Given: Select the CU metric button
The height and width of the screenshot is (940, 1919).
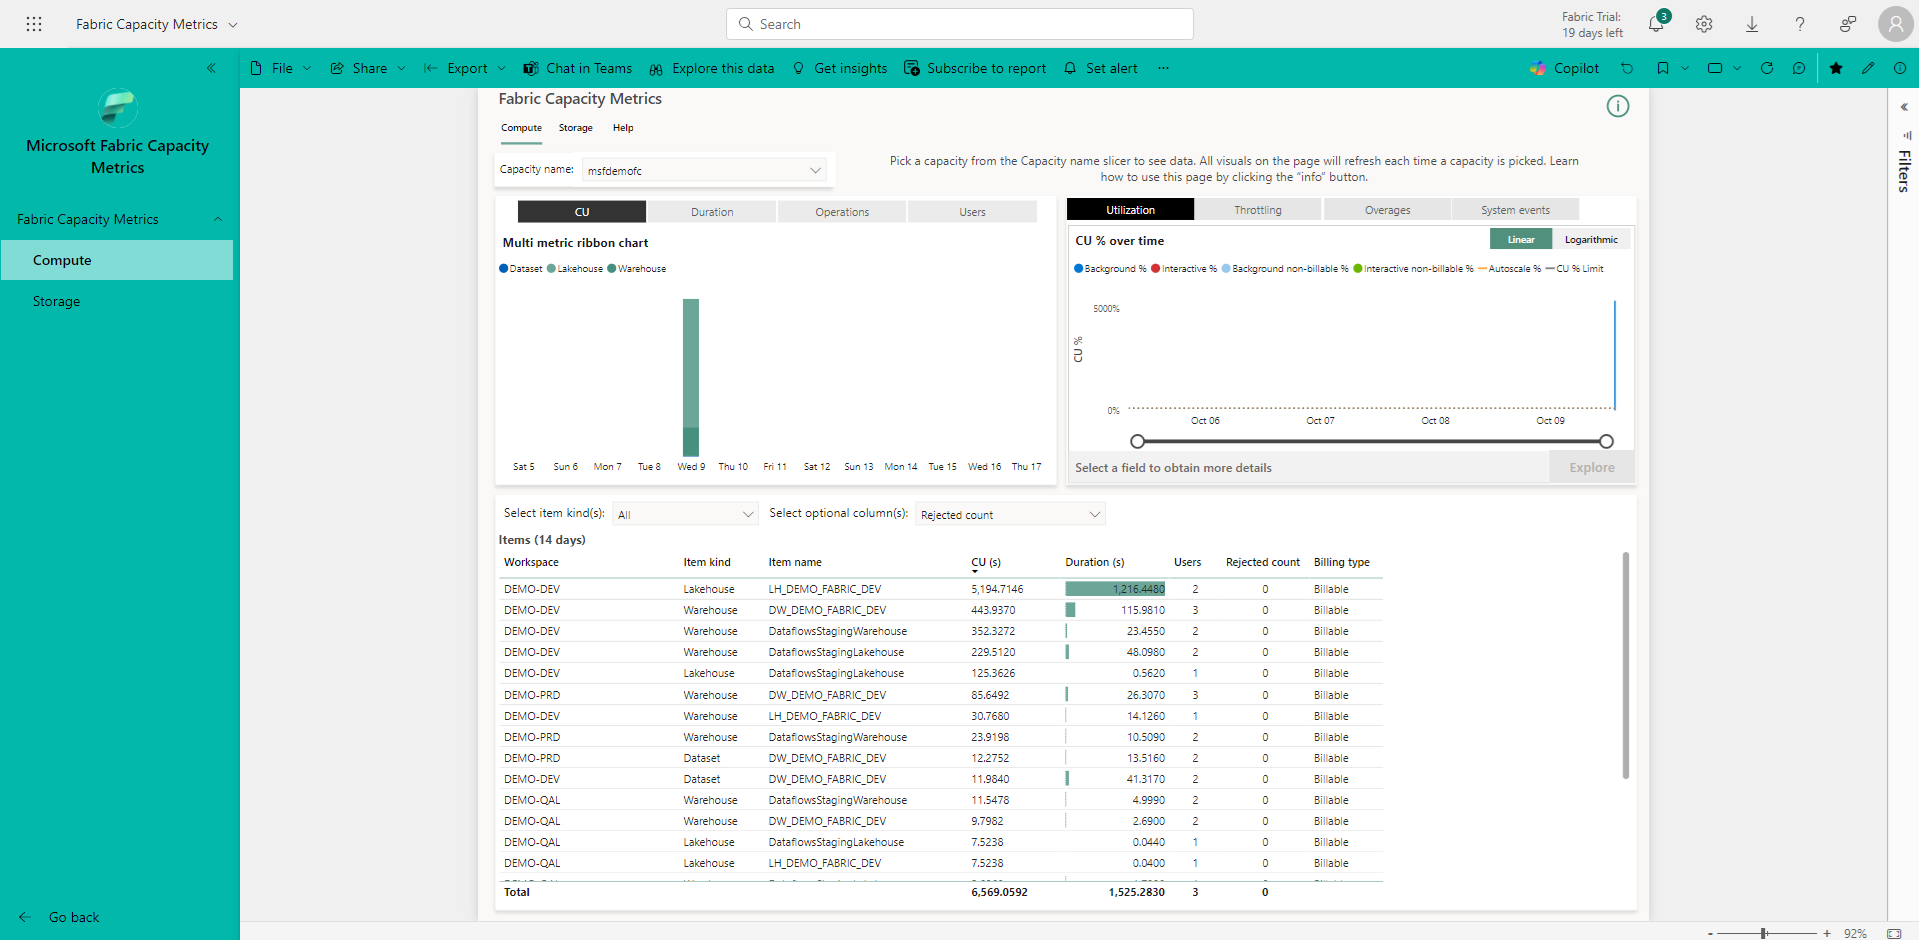Looking at the screenshot, I should tap(582, 212).
